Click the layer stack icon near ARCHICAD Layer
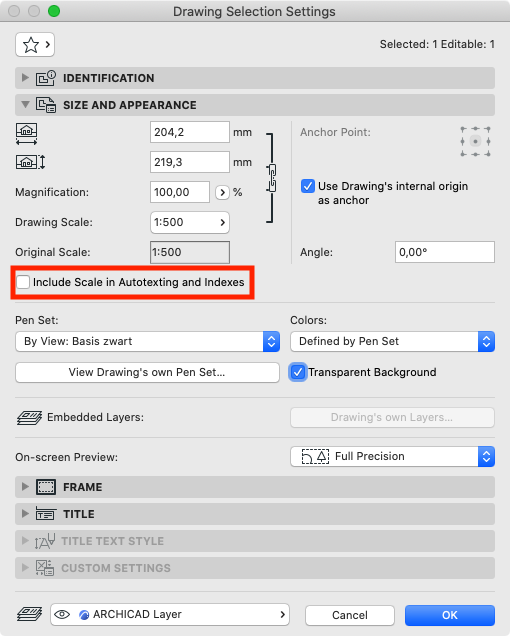The image size is (510, 636). [x=29, y=614]
